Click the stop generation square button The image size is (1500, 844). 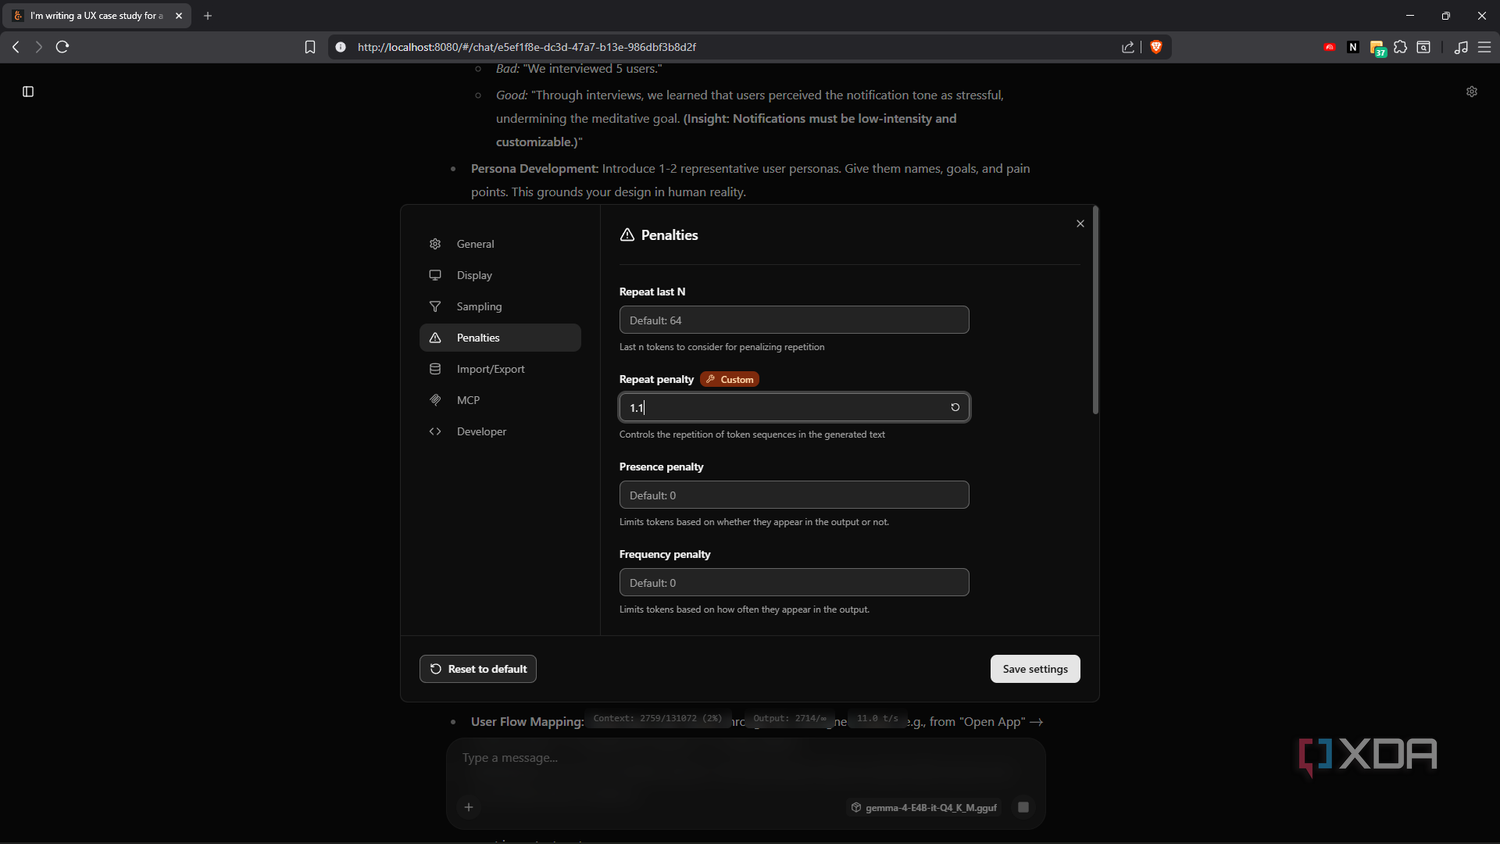(x=1023, y=807)
